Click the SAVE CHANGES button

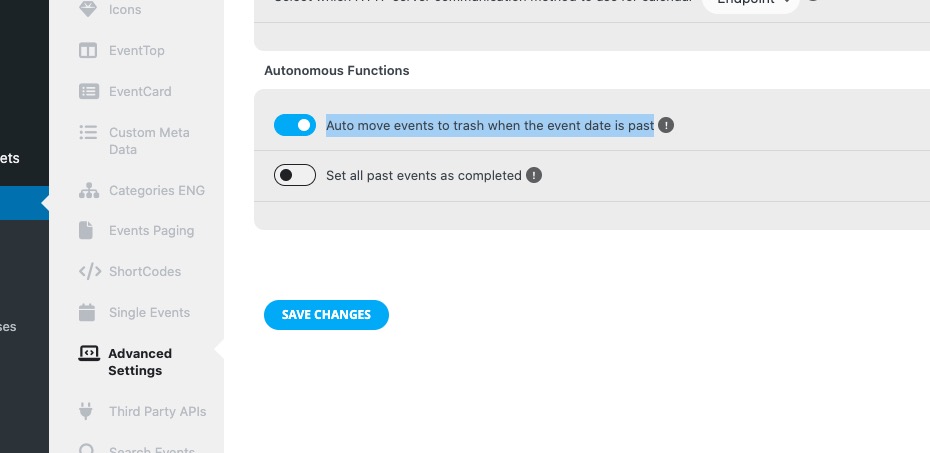pos(326,315)
